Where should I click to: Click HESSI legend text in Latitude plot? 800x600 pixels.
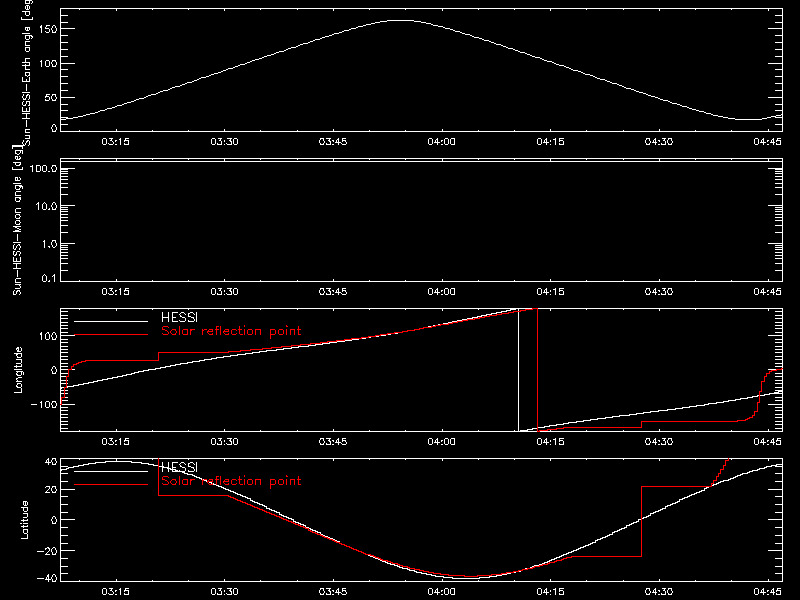(x=179, y=467)
